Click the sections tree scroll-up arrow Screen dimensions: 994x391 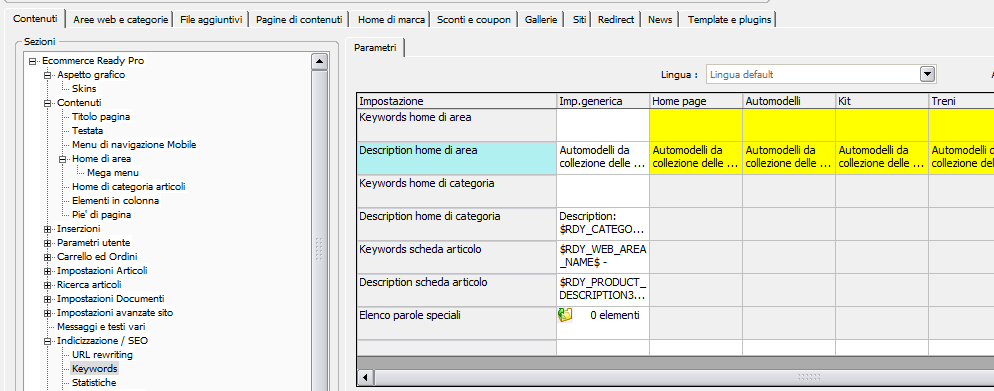click(x=320, y=61)
